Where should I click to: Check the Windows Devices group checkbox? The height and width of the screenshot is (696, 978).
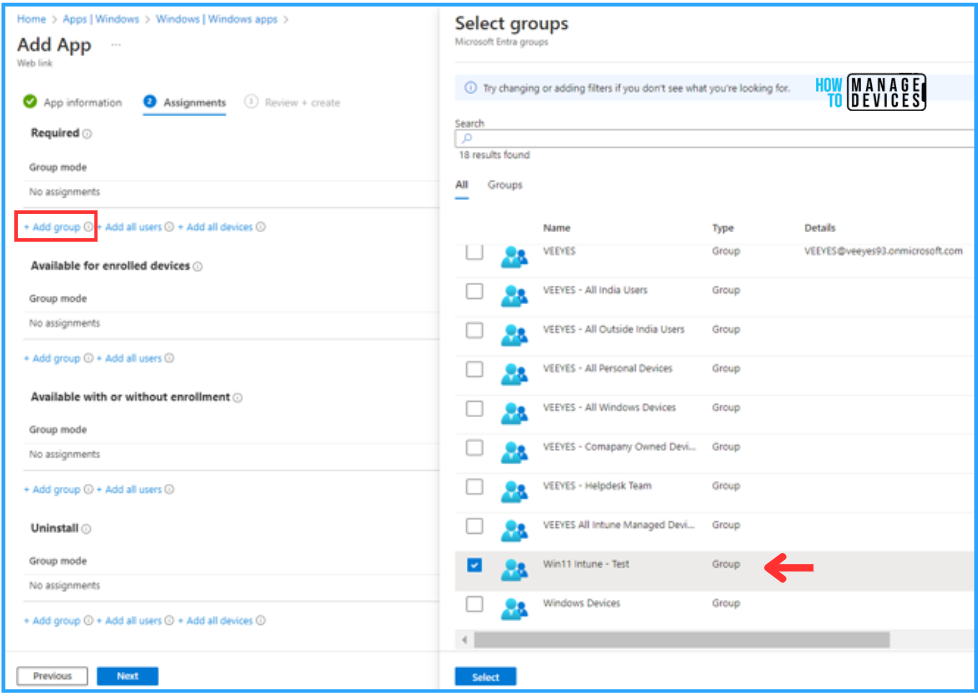click(x=475, y=604)
